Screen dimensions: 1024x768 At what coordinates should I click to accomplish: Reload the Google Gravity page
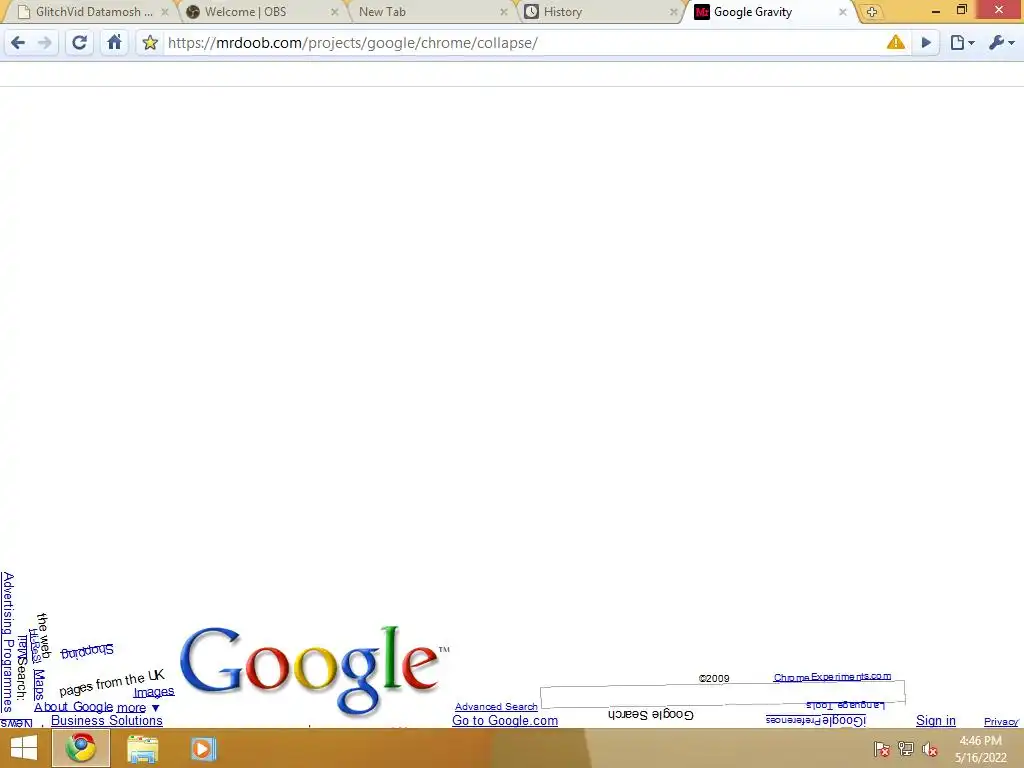point(79,43)
